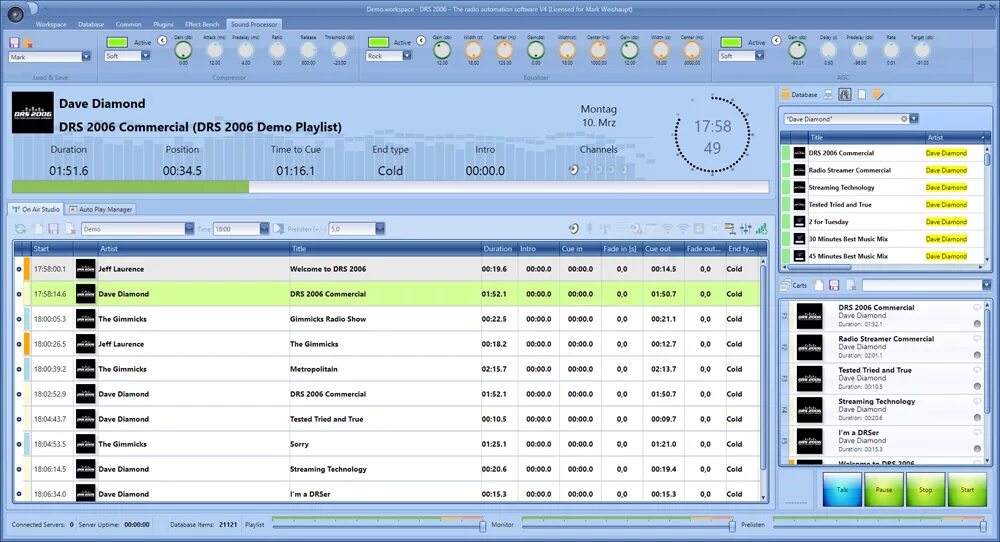Save the current playlist
1000x542 pixels.
pyautogui.click(x=54, y=229)
